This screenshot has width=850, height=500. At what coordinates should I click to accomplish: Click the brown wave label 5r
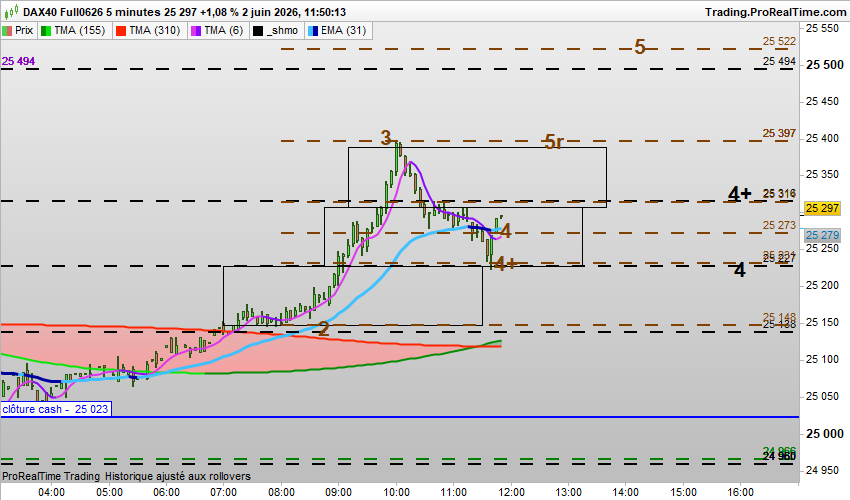pos(553,142)
